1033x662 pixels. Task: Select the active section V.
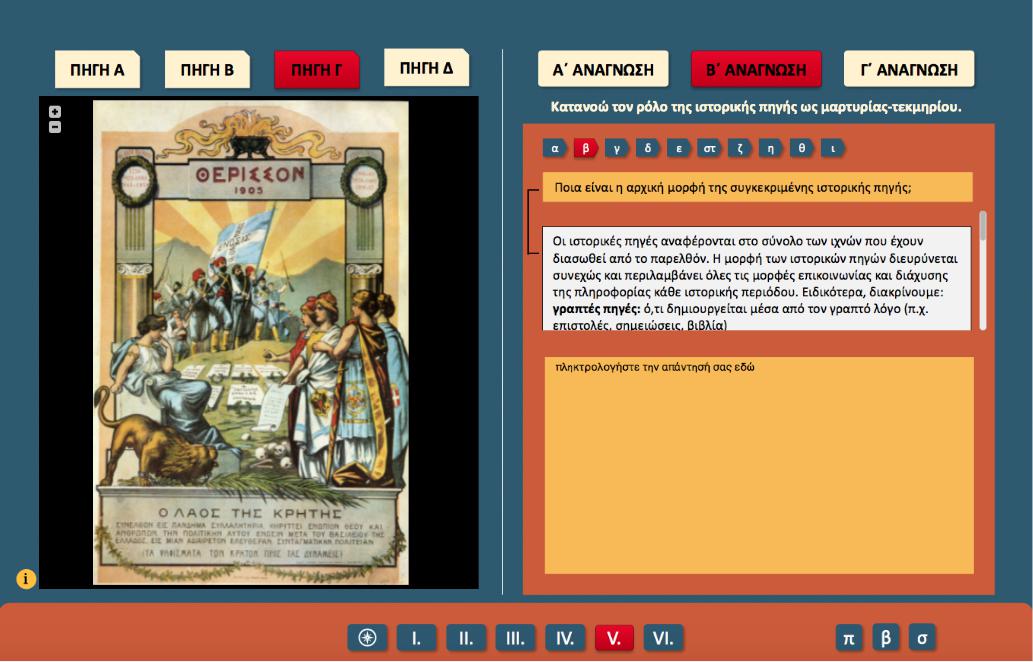614,638
